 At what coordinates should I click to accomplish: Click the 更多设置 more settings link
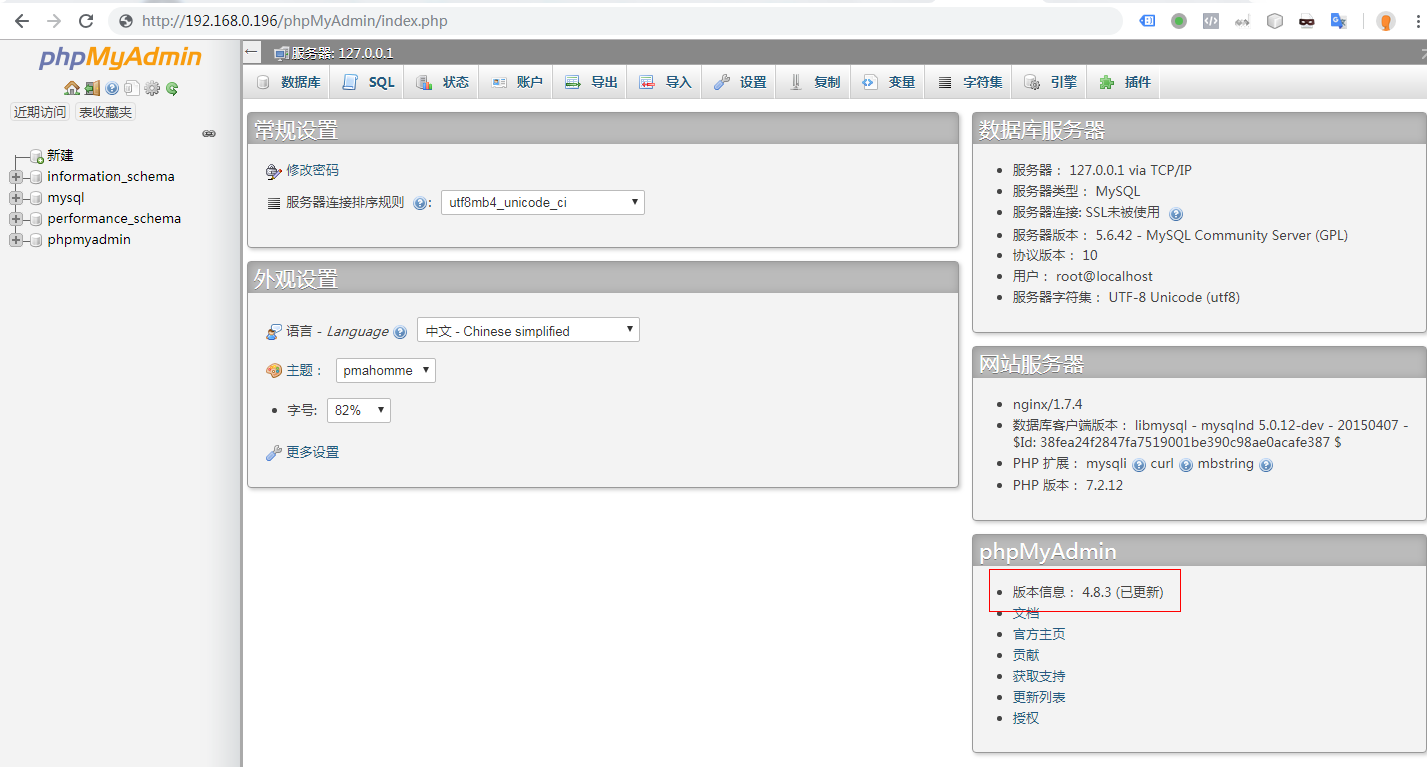[x=312, y=452]
